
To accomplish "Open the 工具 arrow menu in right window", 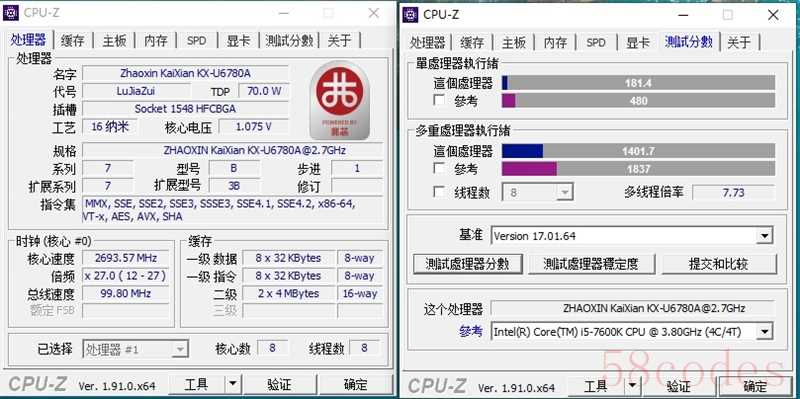I will [632, 386].
